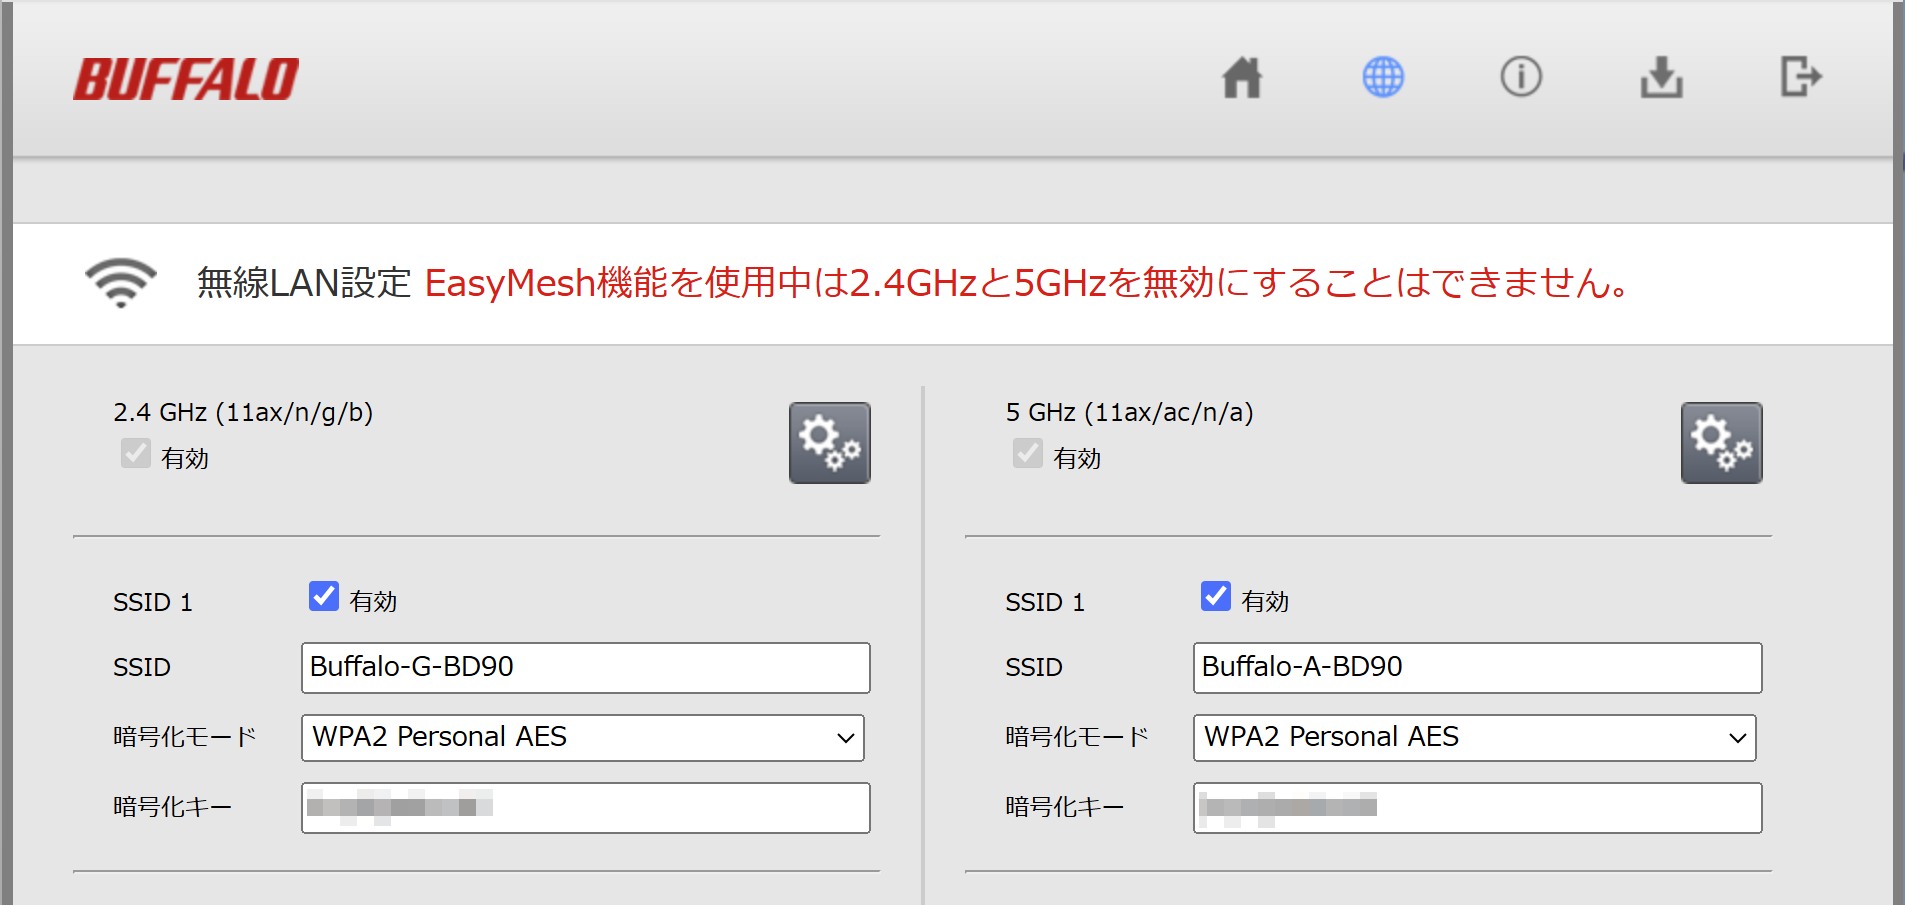Click the Wi-Fi icon beside 無線LAN設定
The width and height of the screenshot is (1905, 905).
[x=121, y=283]
